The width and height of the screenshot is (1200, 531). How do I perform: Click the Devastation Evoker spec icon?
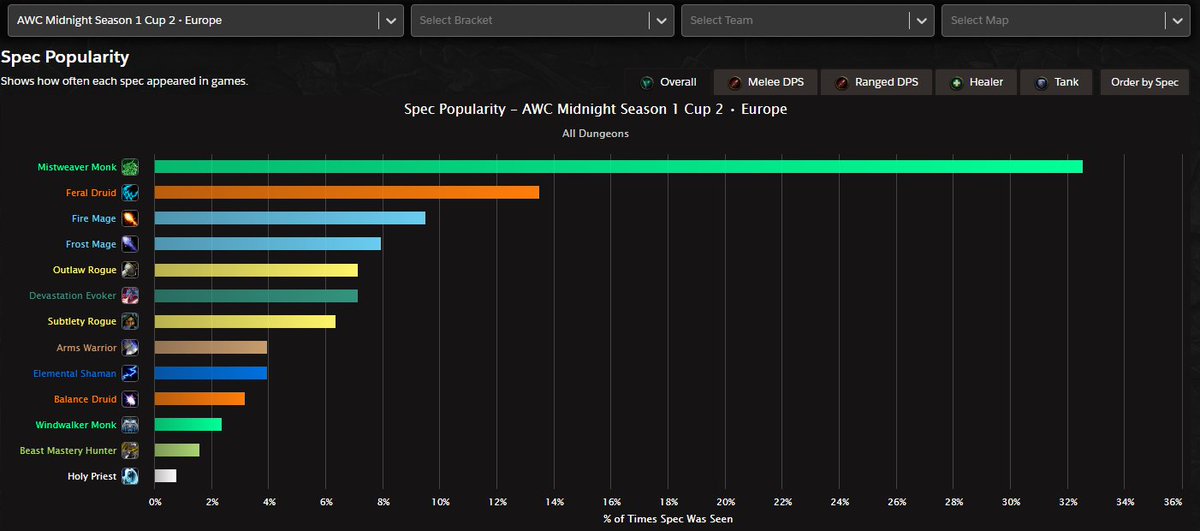(x=130, y=296)
